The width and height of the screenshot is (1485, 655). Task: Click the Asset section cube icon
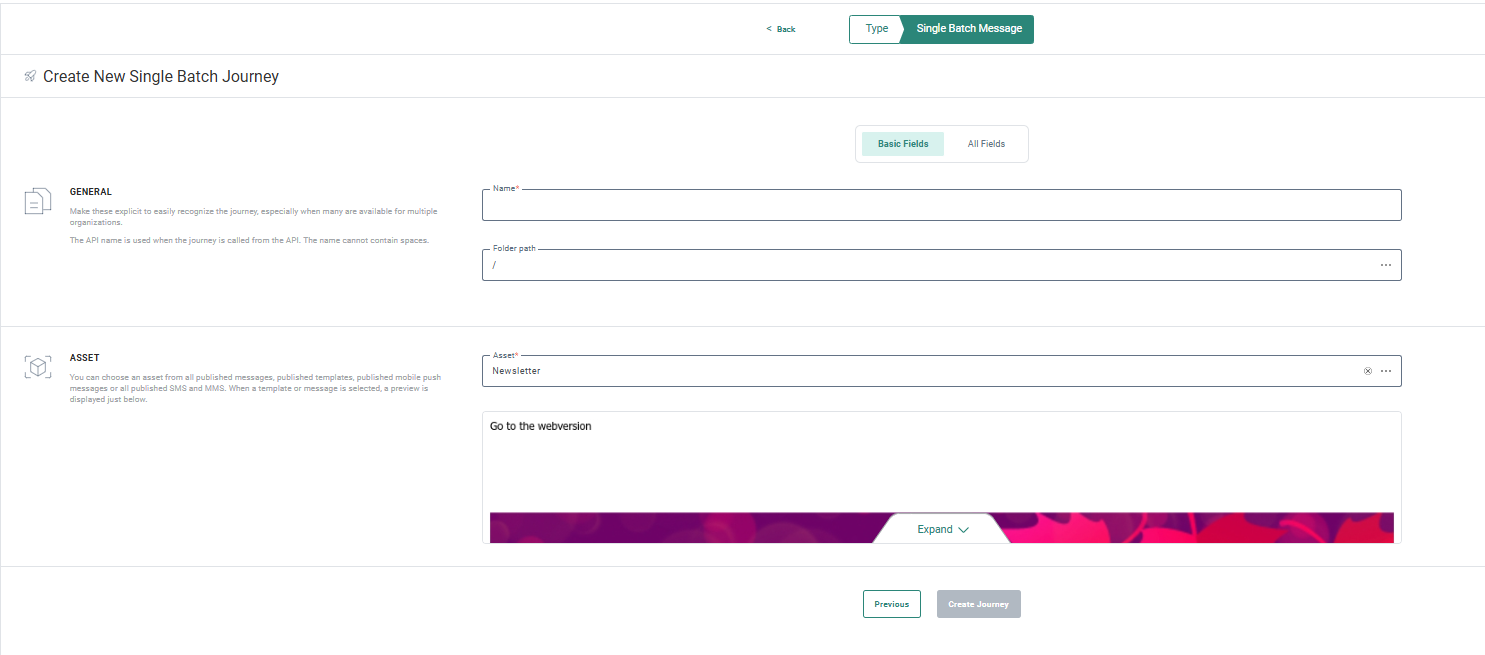pos(38,367)
